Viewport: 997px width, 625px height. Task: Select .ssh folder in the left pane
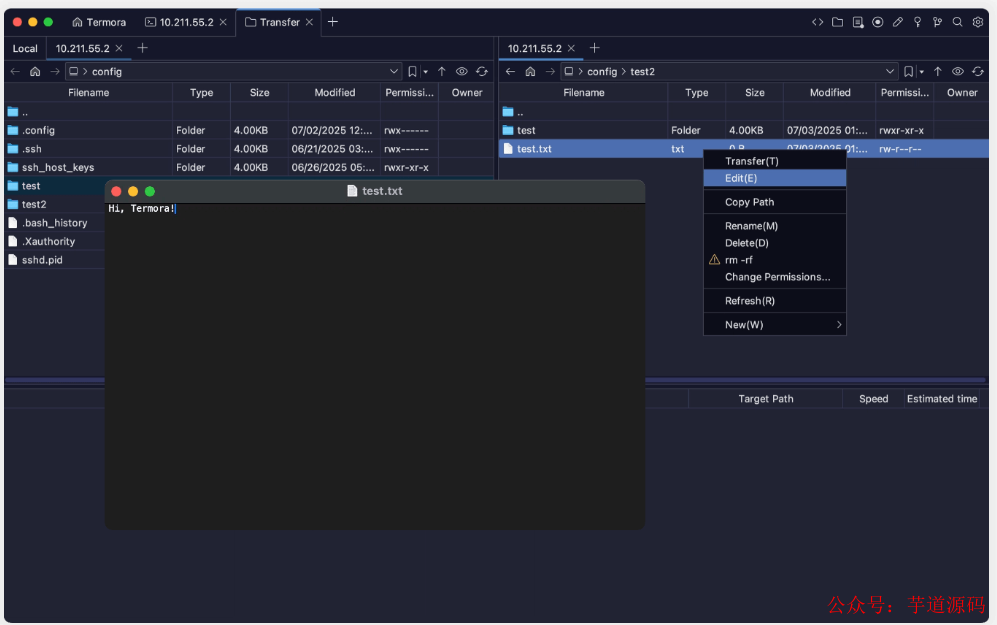[x=249, y=149]
